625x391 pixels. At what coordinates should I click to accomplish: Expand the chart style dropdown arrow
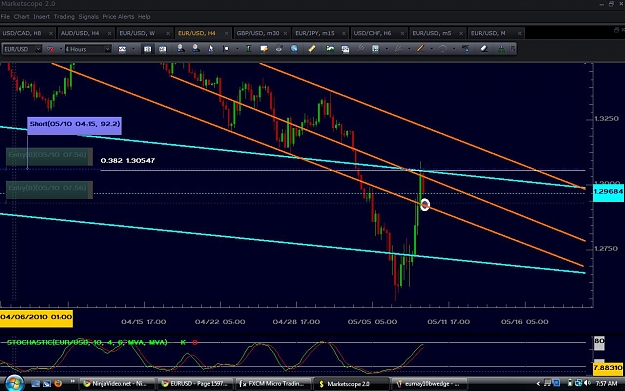click(x=133, y=49)
